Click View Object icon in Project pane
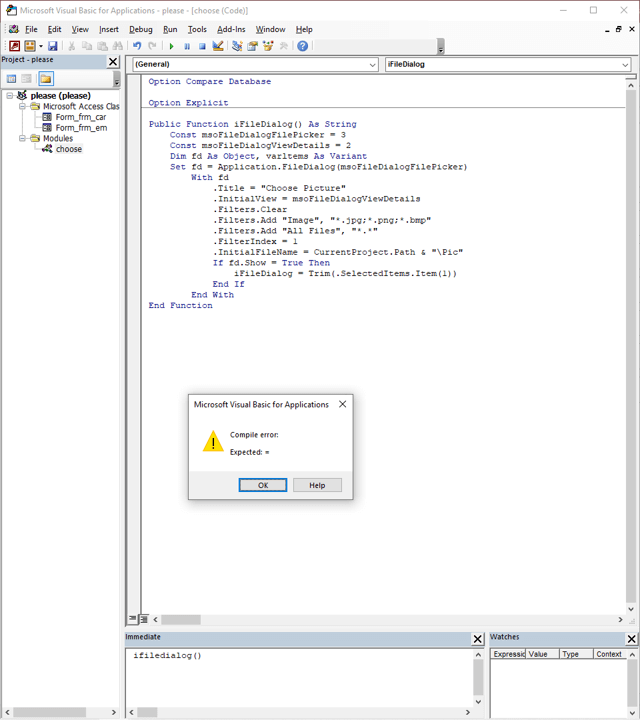 tap(27, 79)
